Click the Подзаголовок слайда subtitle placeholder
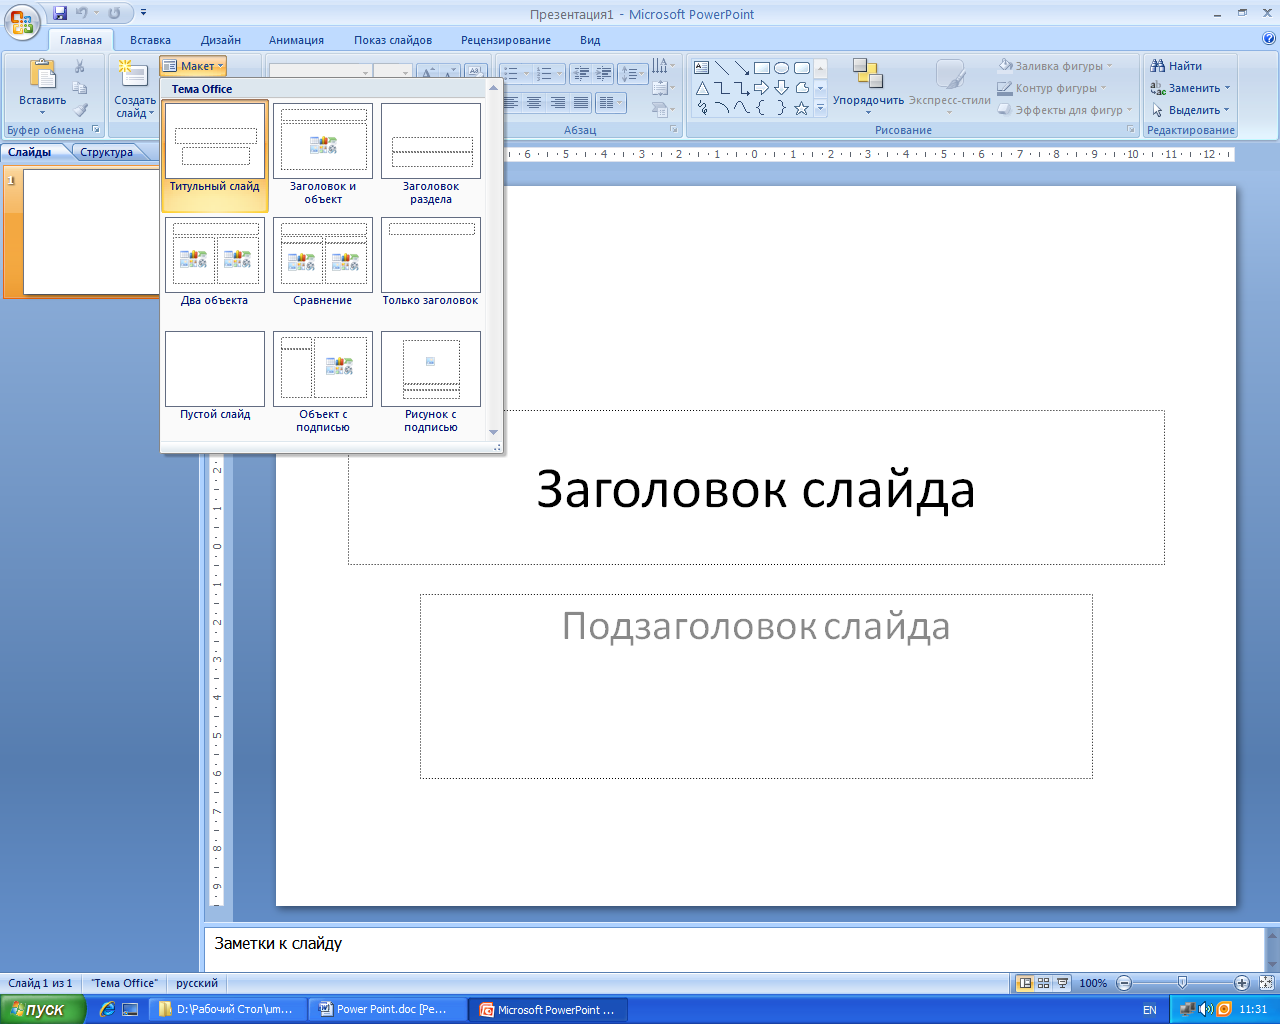1280x1024 pixels. [756, 686]
